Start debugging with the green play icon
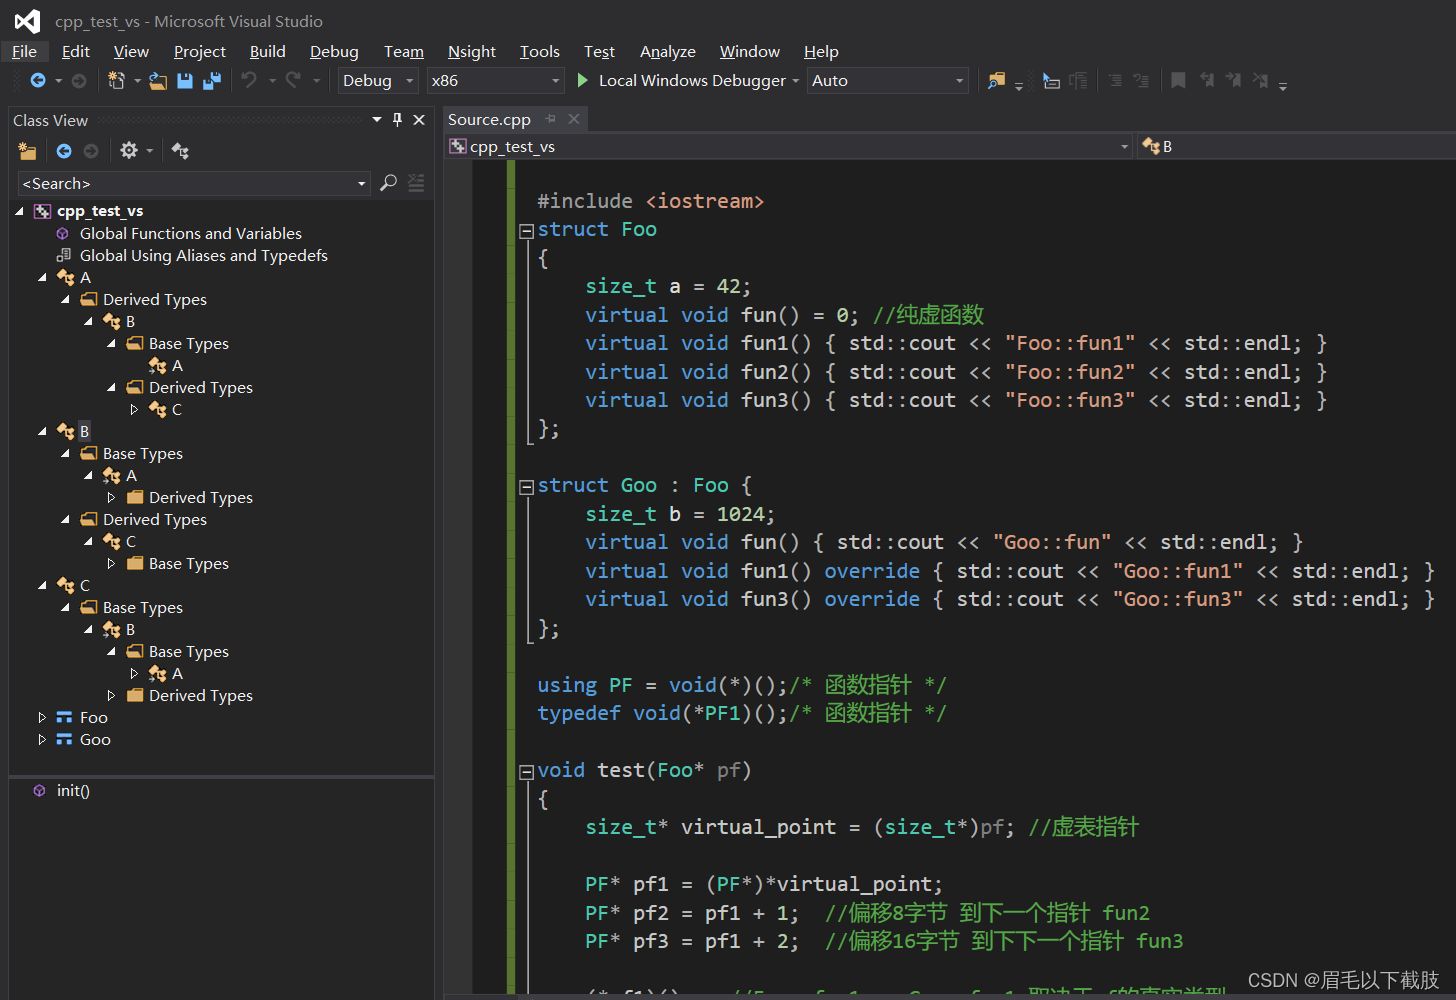Viewport: 1456px width, 1000px height. 583,80
